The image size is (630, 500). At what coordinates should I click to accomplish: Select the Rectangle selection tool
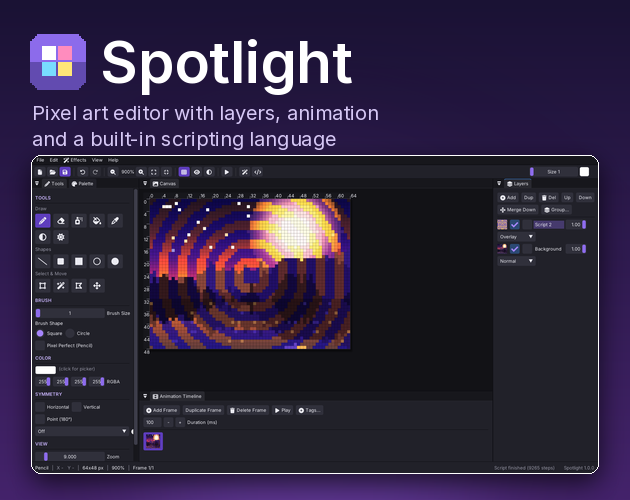coord(43,286)
